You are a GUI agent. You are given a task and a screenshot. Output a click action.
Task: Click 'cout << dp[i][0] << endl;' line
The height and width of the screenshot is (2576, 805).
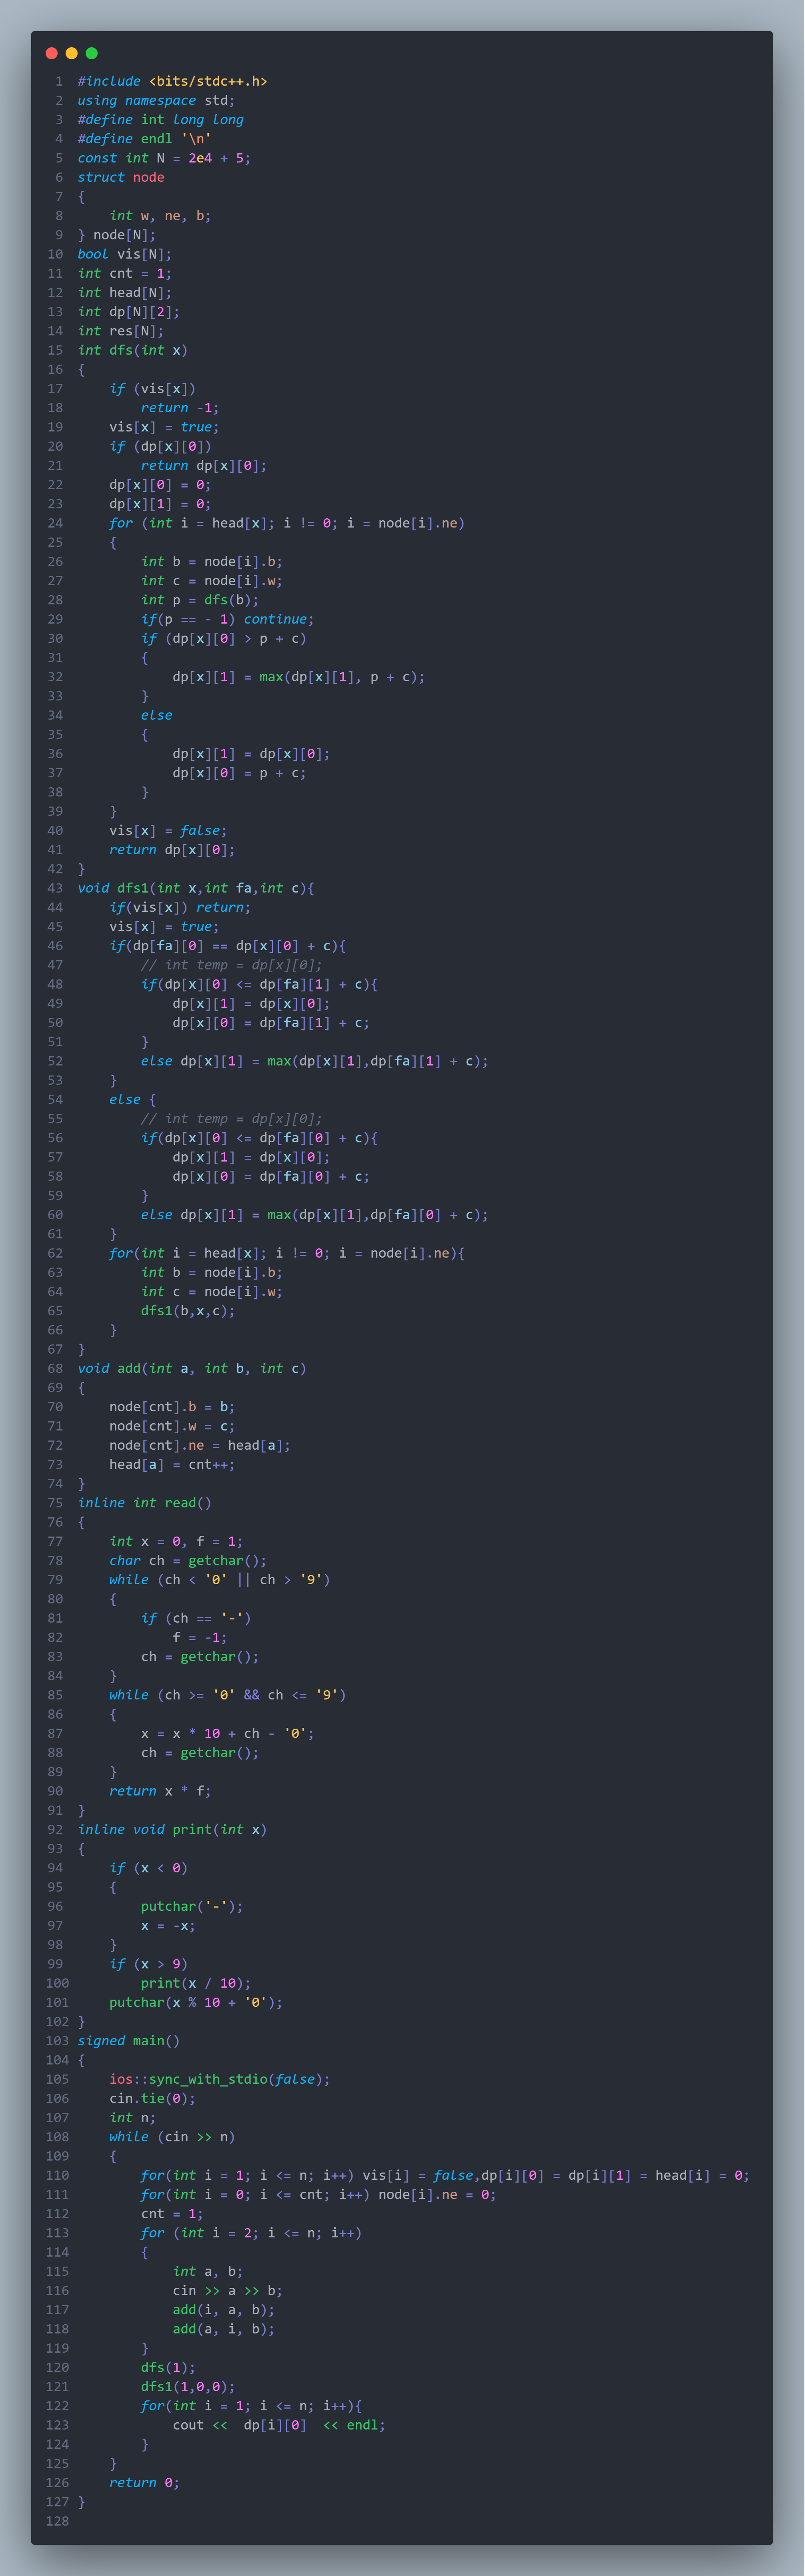pos(279,2425)
